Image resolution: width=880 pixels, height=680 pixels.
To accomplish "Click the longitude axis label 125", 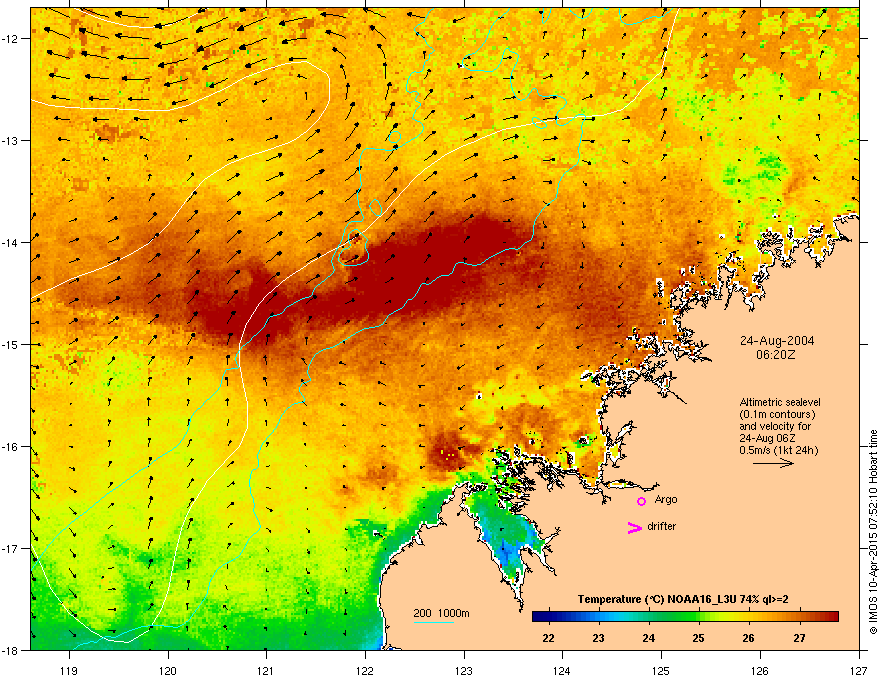I will [662, 670].
